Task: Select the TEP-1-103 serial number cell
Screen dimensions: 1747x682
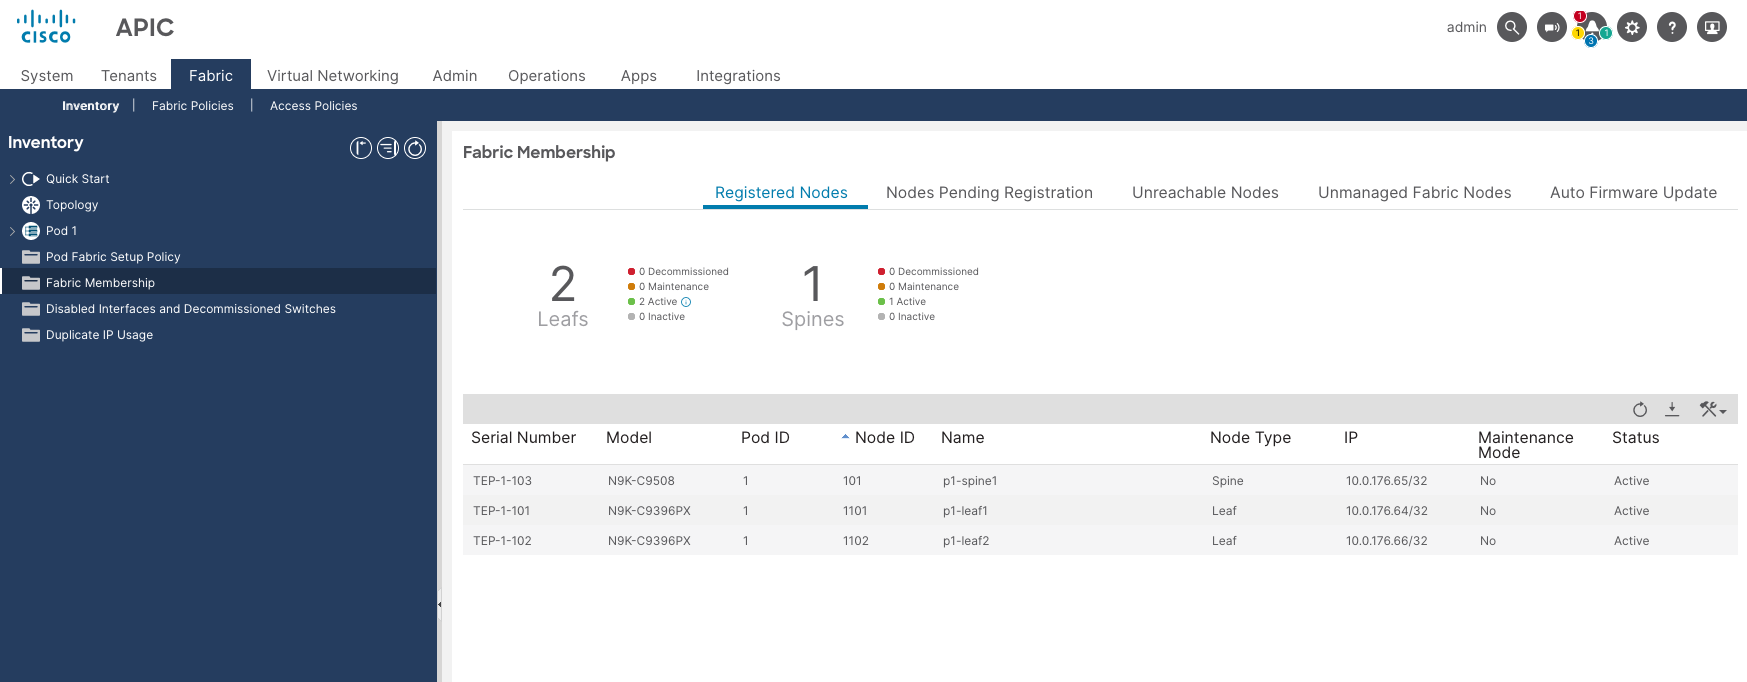Action: pos(502,481)
